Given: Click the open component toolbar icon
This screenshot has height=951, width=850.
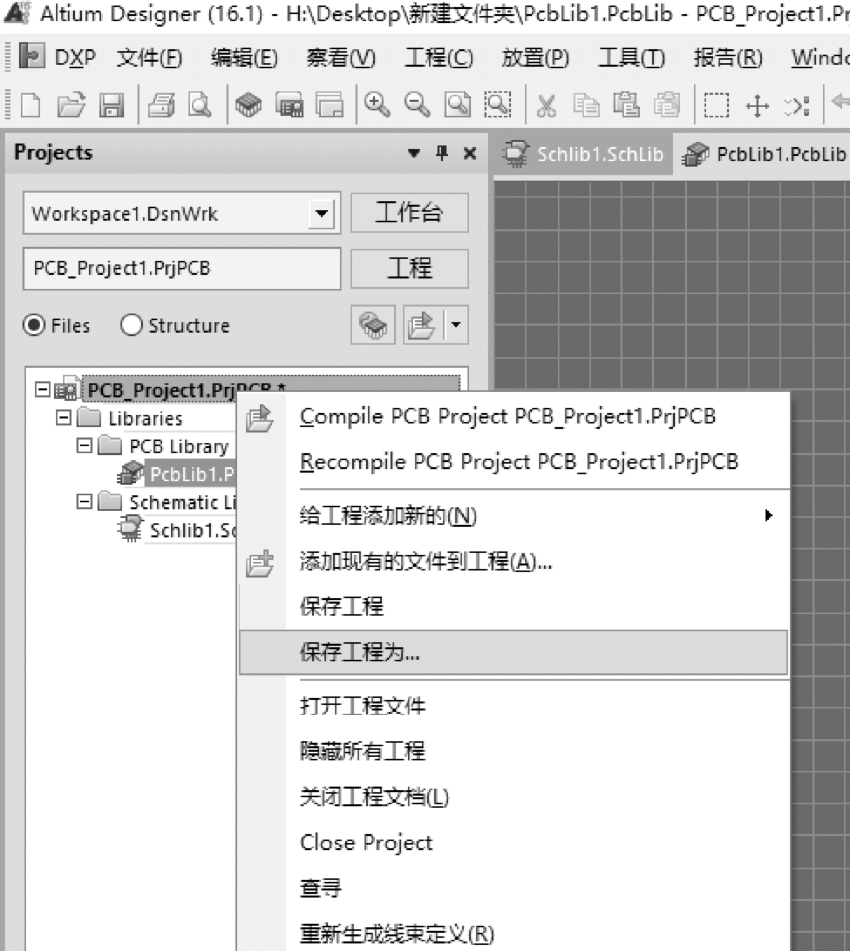Looking at the screenshot, I should [x=248, y=106].
